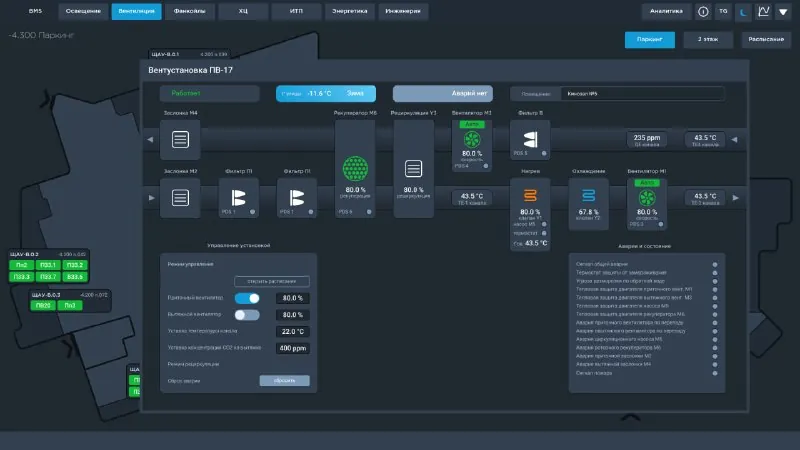Open the Рекуператор M6 green rotor icon
The image size is (800, 450).
coord(355,169)
